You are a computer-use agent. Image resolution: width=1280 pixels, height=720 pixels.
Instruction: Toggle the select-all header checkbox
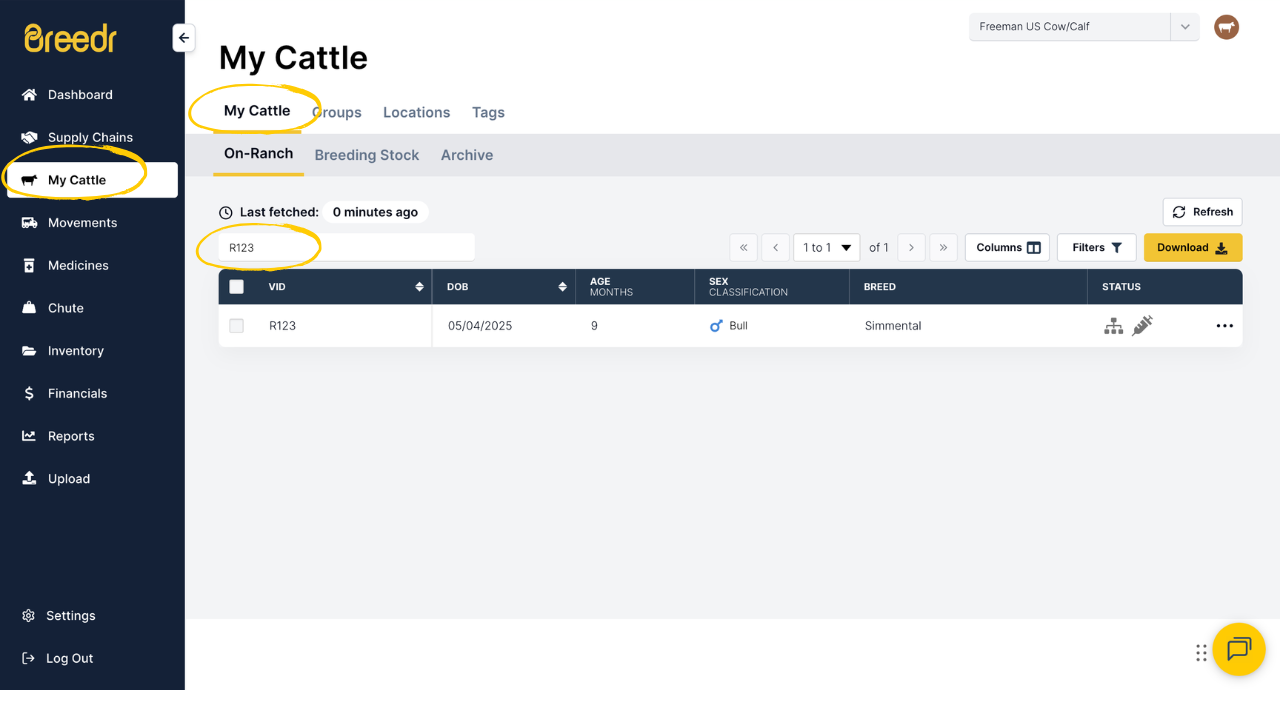pos(237,287)
